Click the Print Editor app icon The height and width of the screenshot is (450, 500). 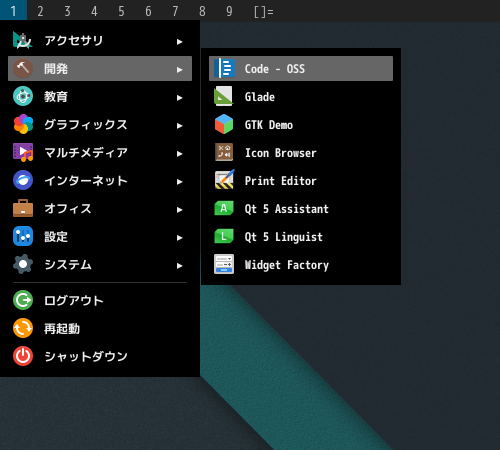pyautogui.click(x=224, y=180)
